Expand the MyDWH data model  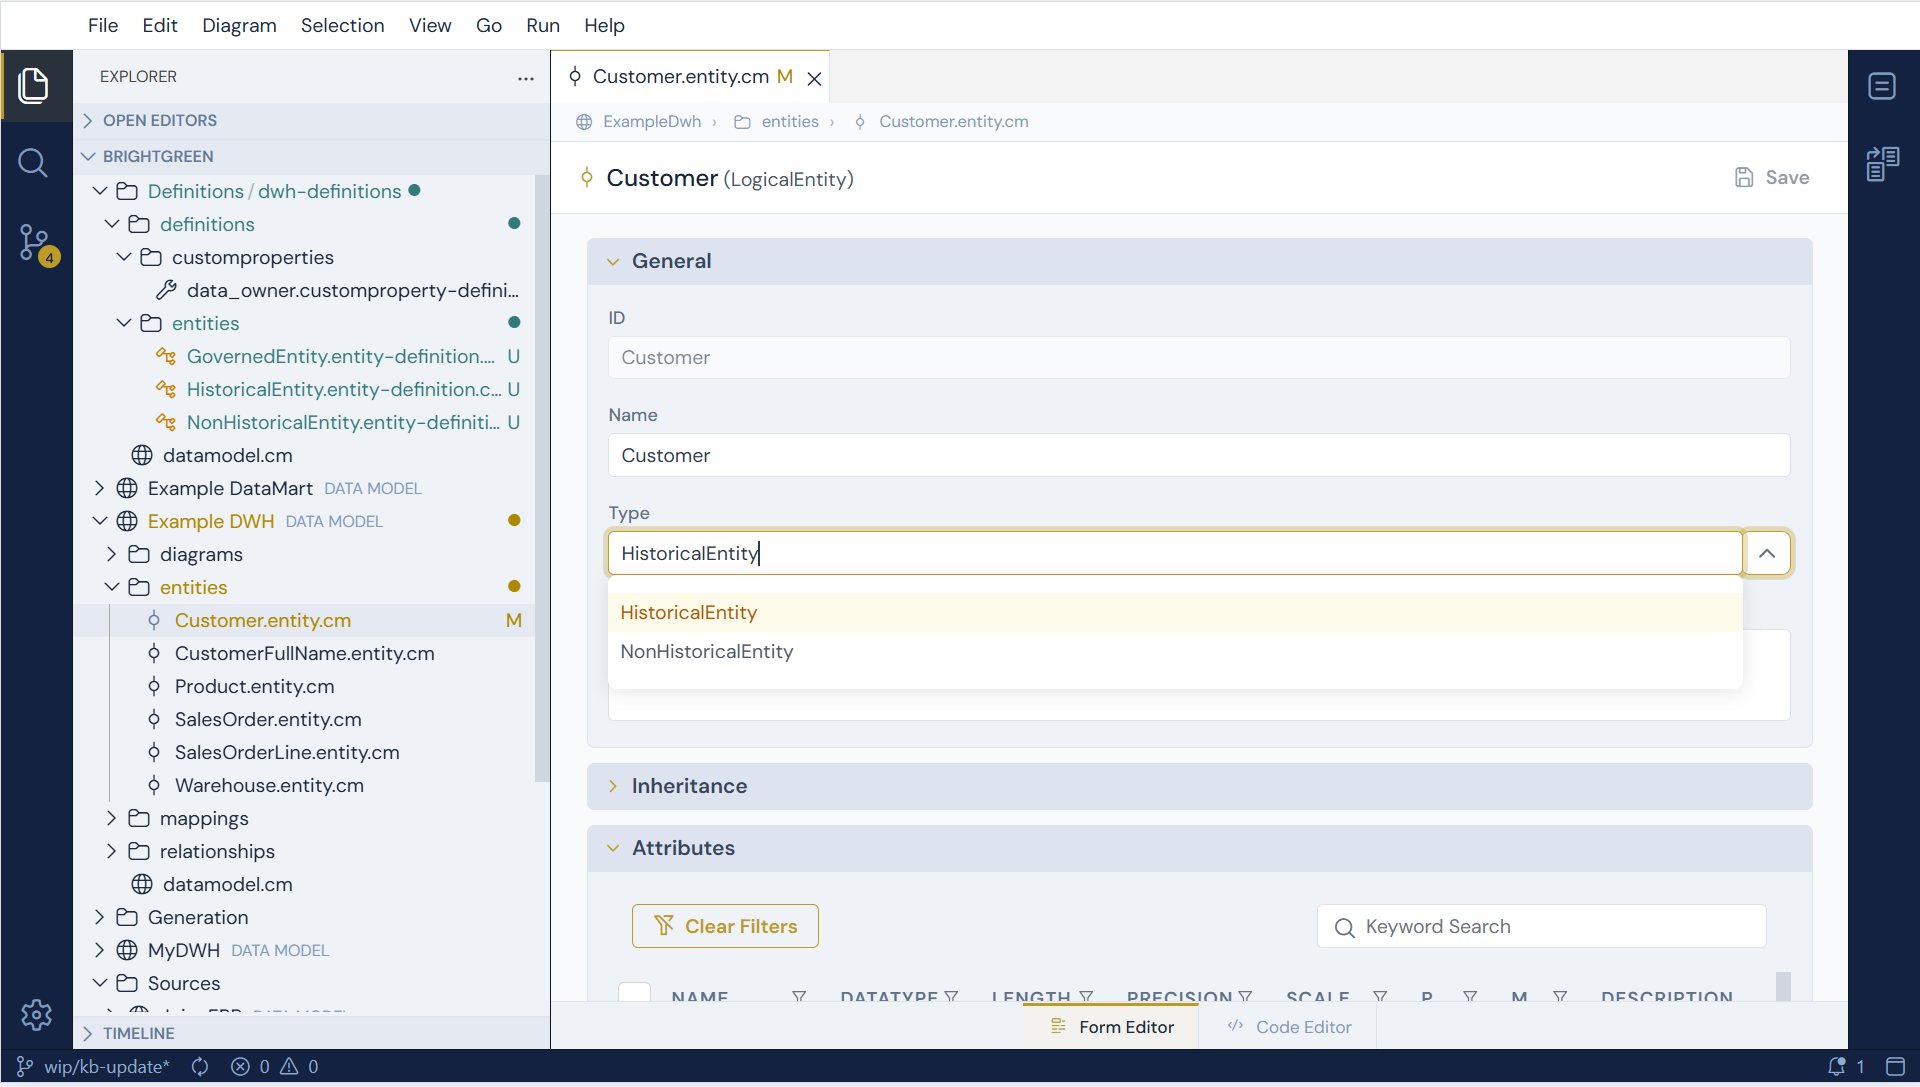pos(99,951)
